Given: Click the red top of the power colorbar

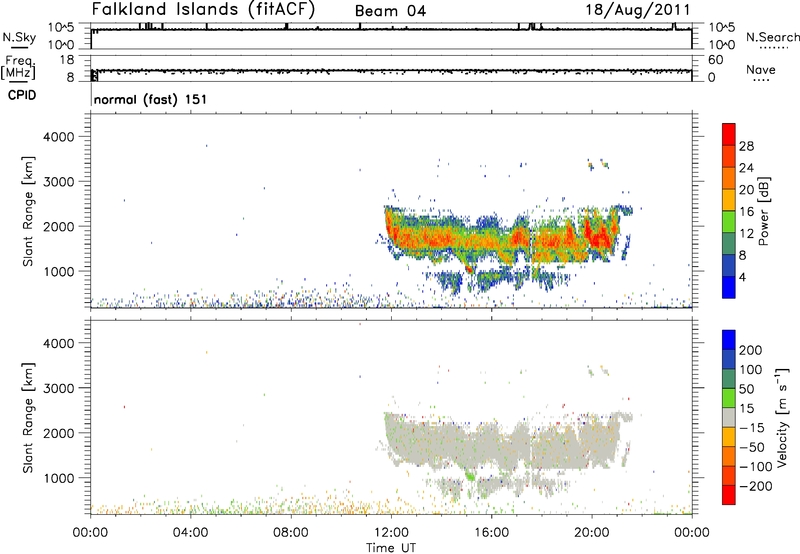Looking at the screenshot, I should (x=729, y=134).
